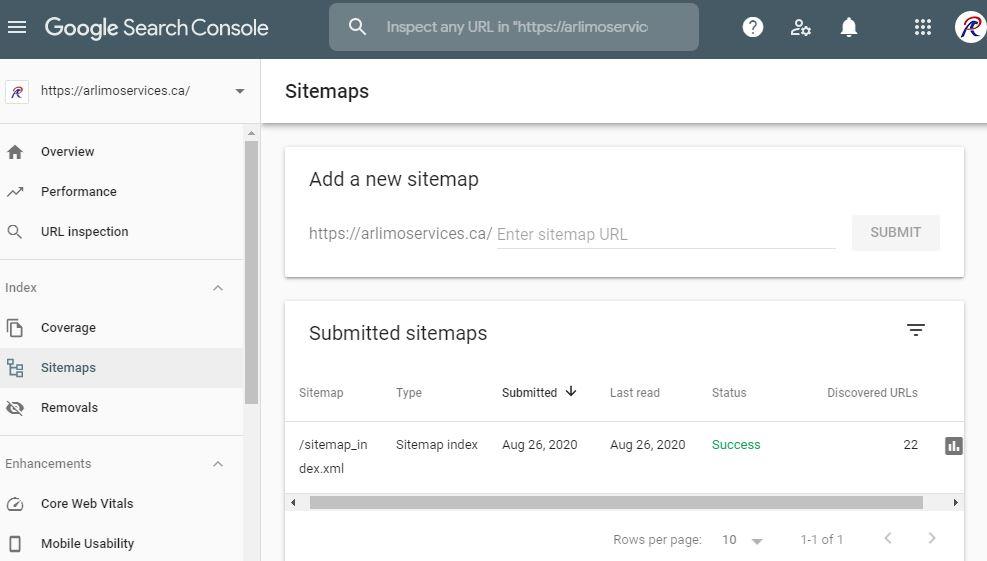Open users and permissions settings icon

tap(801, 27)
